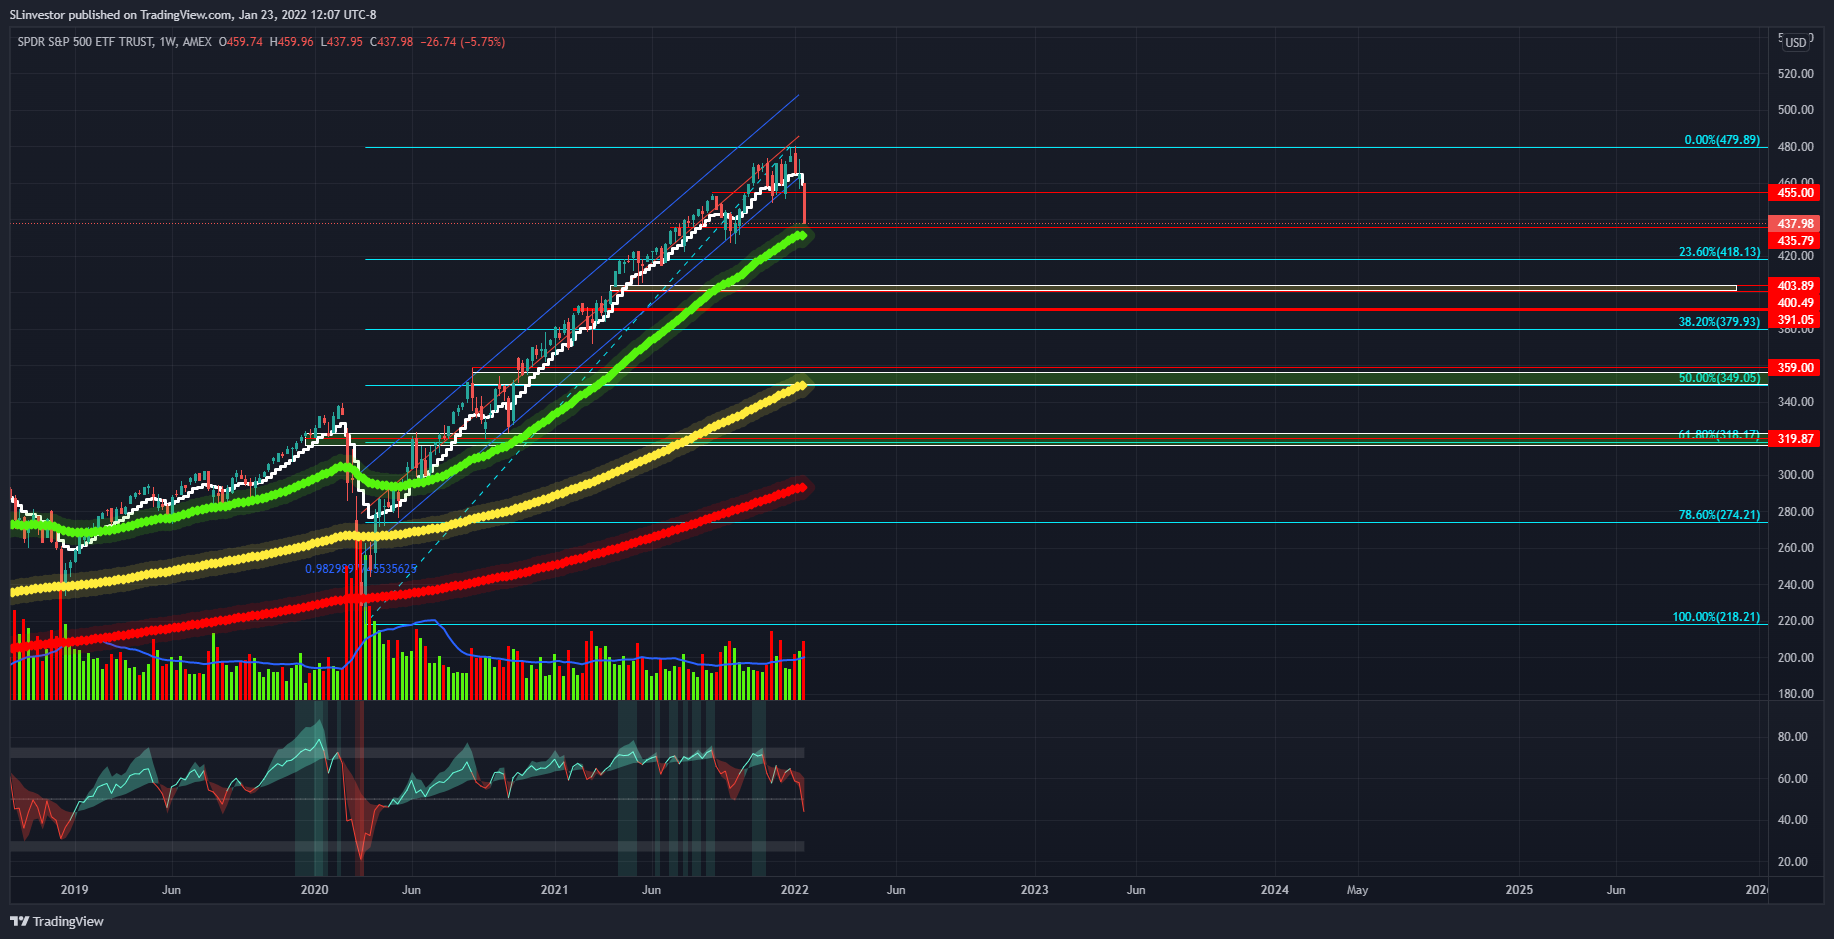Click the 2022 label on the time axis
Viewport: 1834px width, 939px height.
(794, 890)
